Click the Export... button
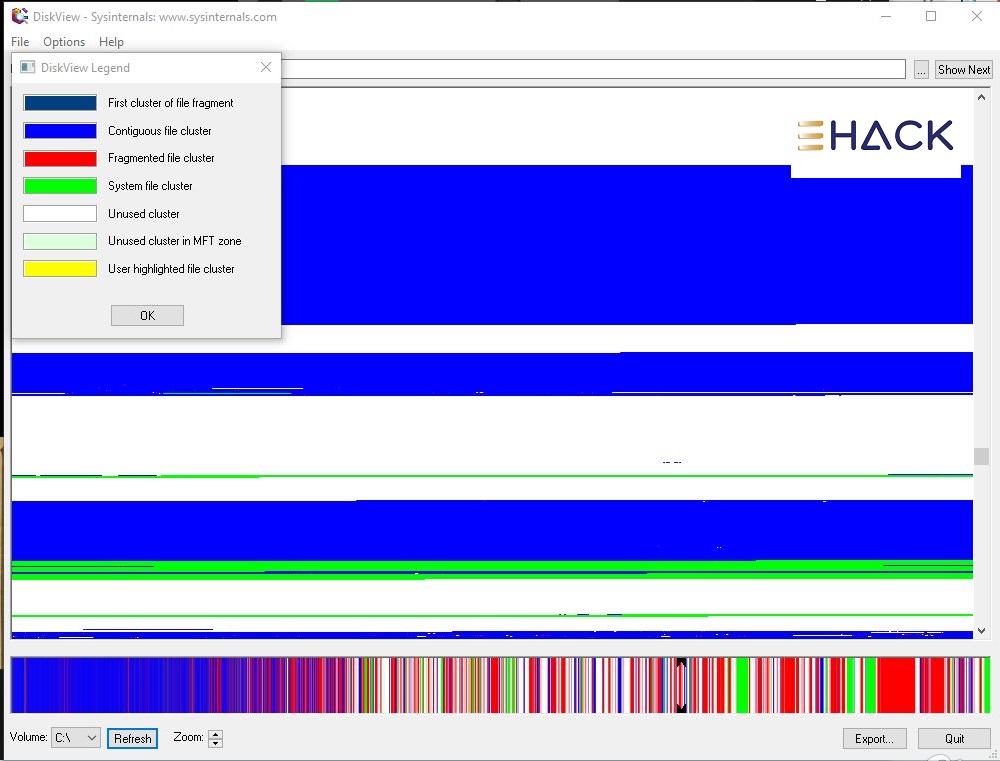1000x761 pixels. pyautogui.click(x=874, y=738)
